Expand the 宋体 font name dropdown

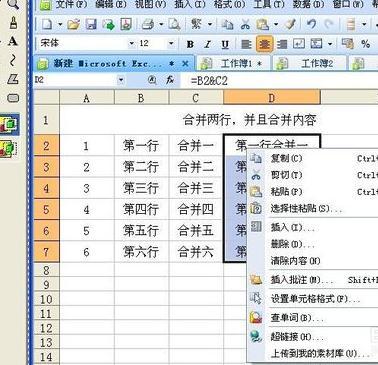[x=131, y=43]
